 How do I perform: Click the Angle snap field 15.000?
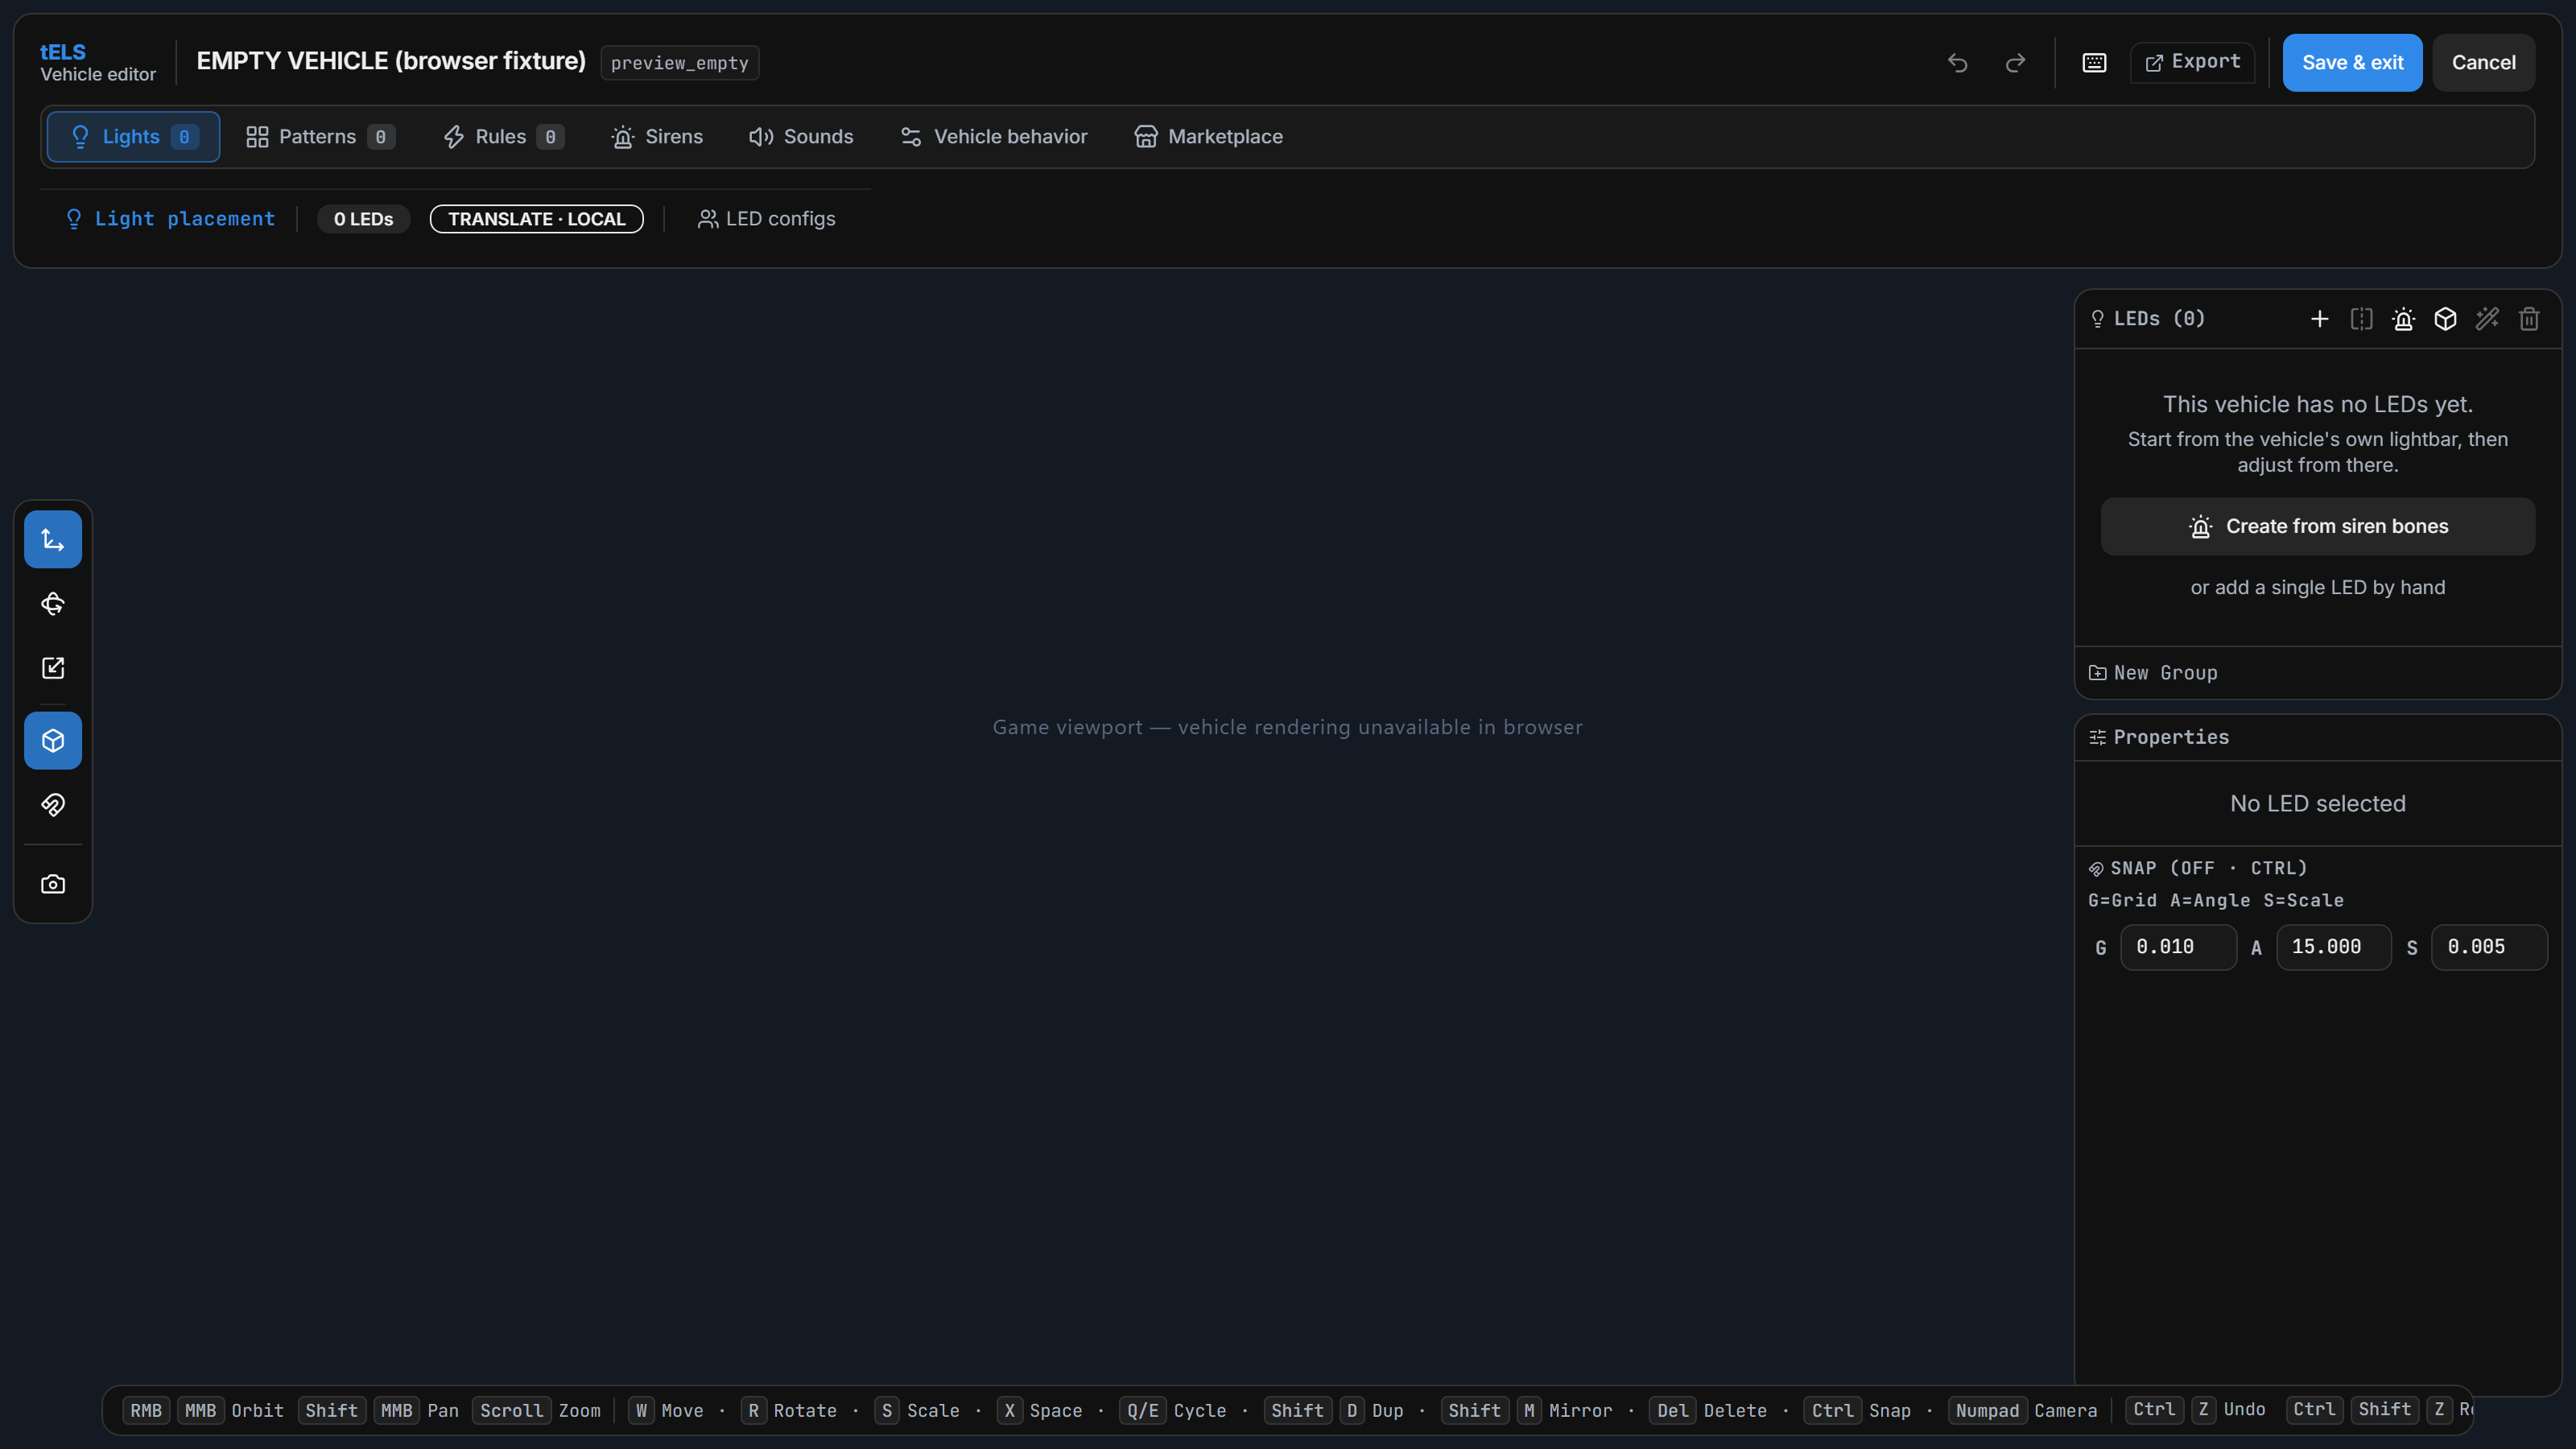point(2334,947)
